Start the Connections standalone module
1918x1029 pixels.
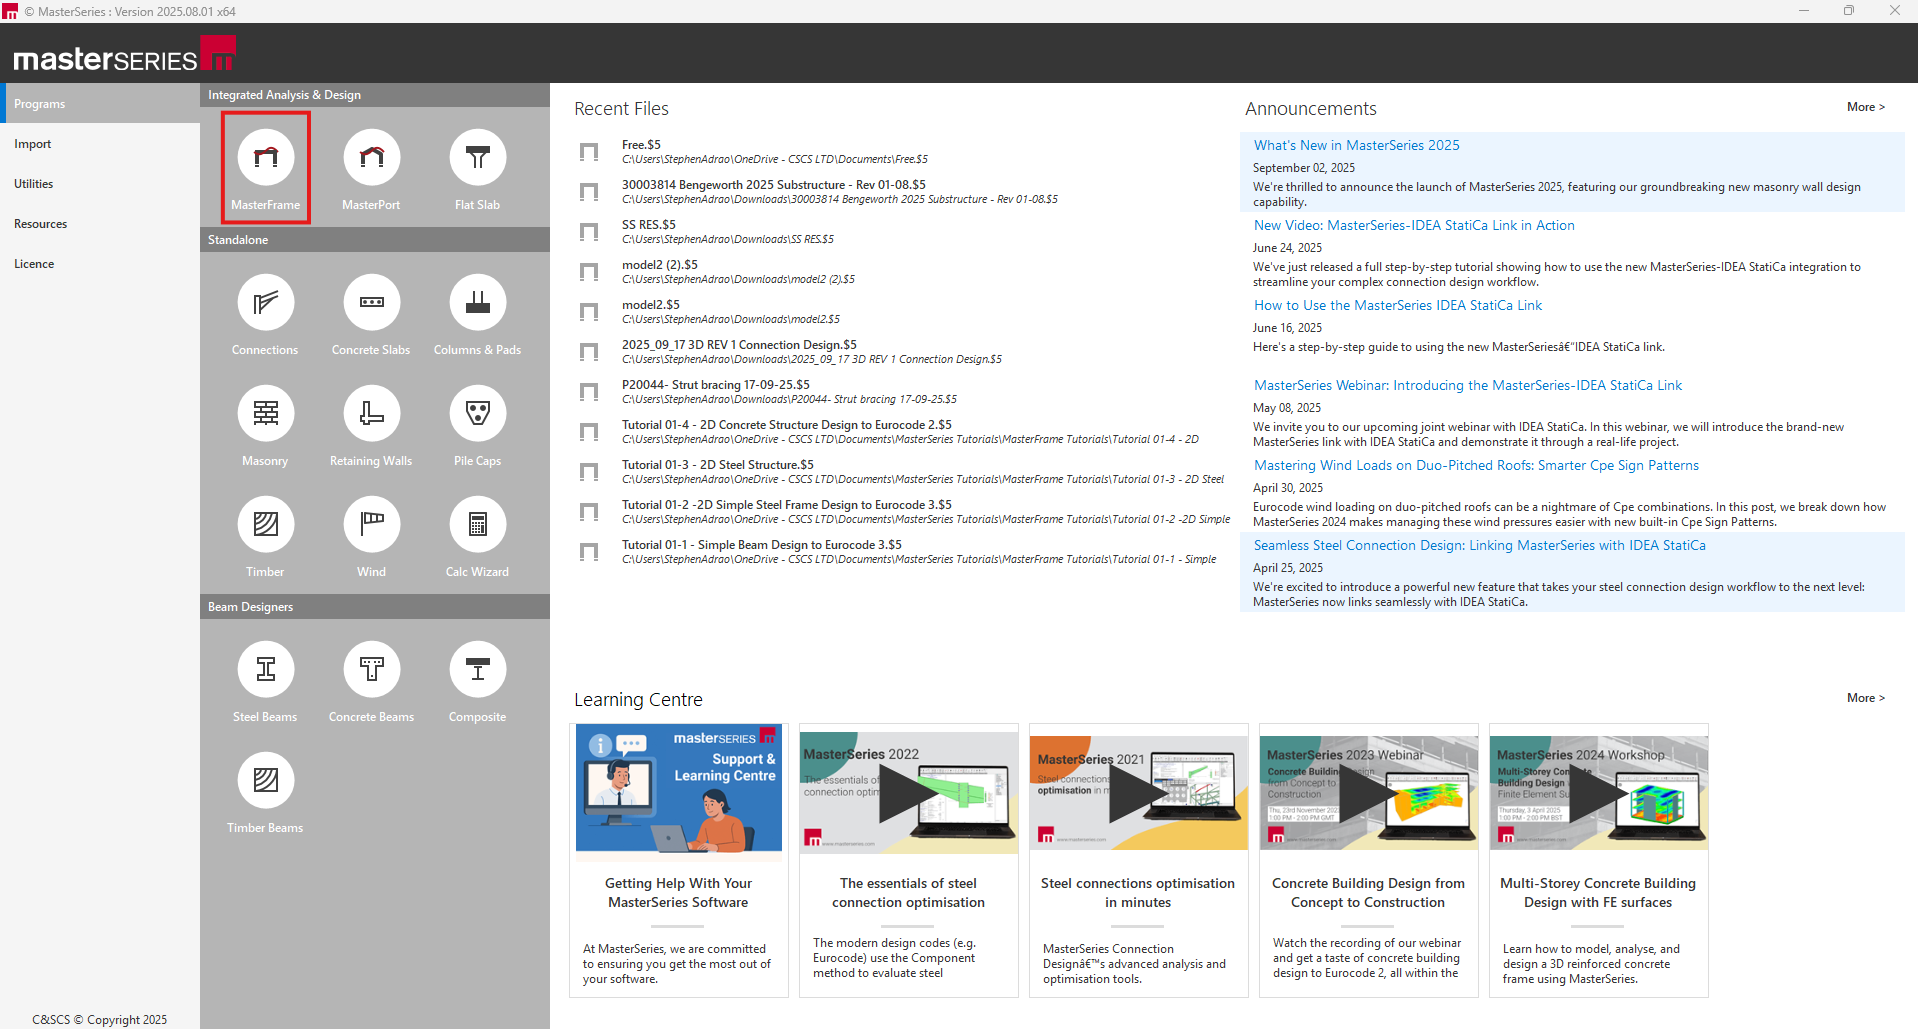click(265, 303)
